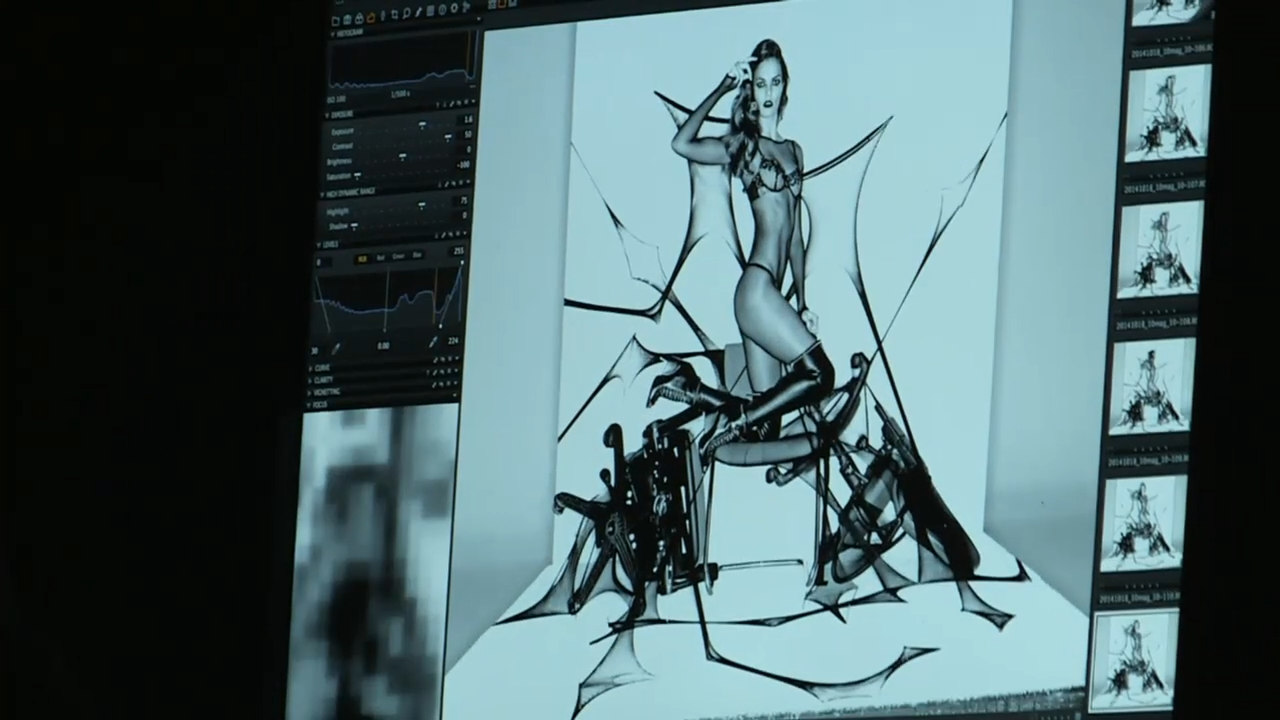1280x720 pixels.
Task: Click the 1/500 s shutter readout
Action: pos(400,94)
